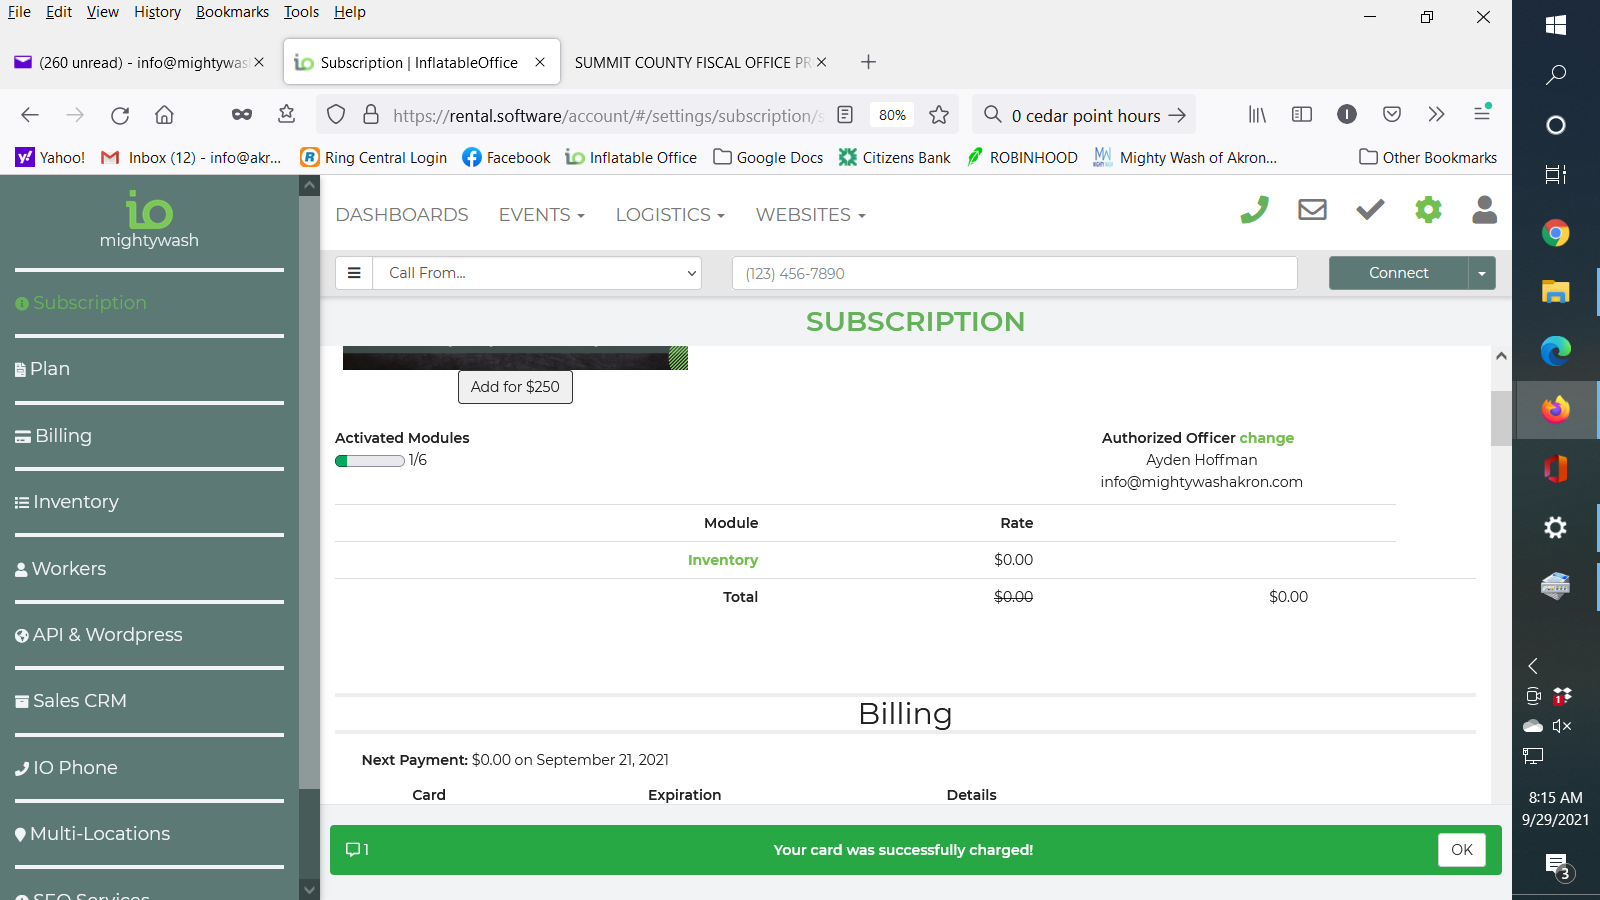
Task: Click the user profile icon
Action: click(x=1485, y=210)
